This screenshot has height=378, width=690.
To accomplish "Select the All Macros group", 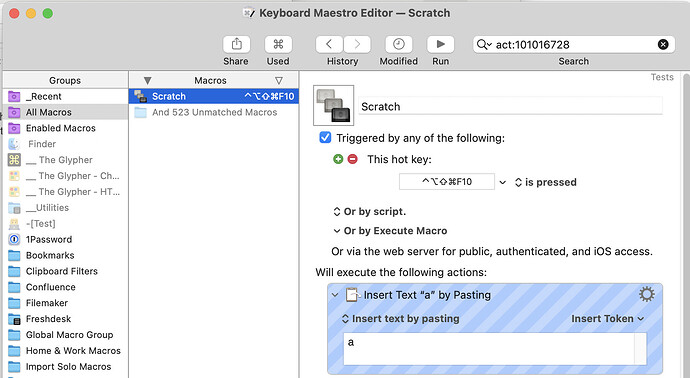I will coord(65,112).
